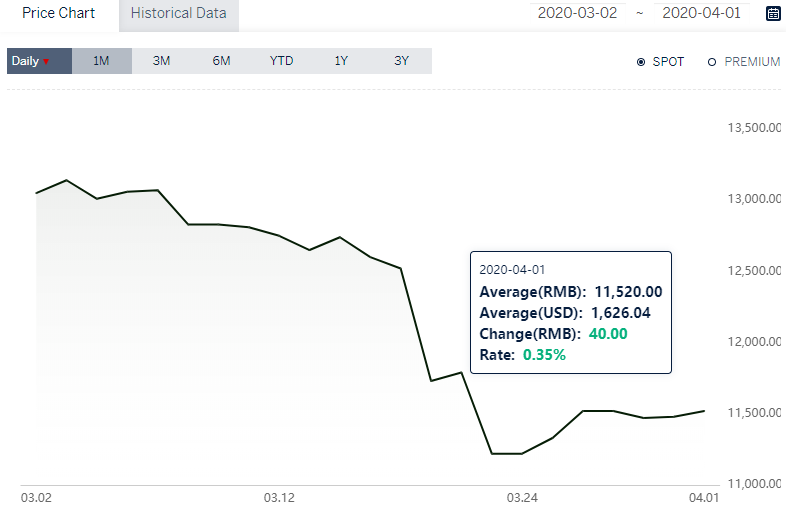This screenshot has width=786, height=516.
Task: Click the 03.12 x-axis date label
Action: [279, 498]
